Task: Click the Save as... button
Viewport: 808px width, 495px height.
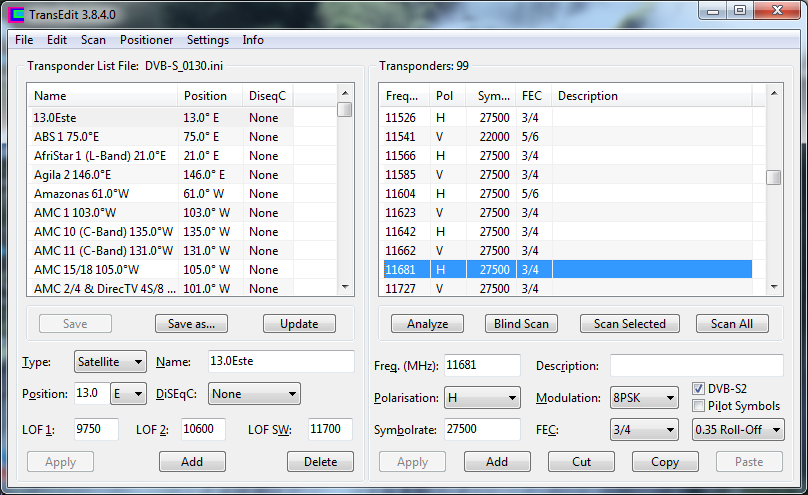Action: (x=192, y=324)
